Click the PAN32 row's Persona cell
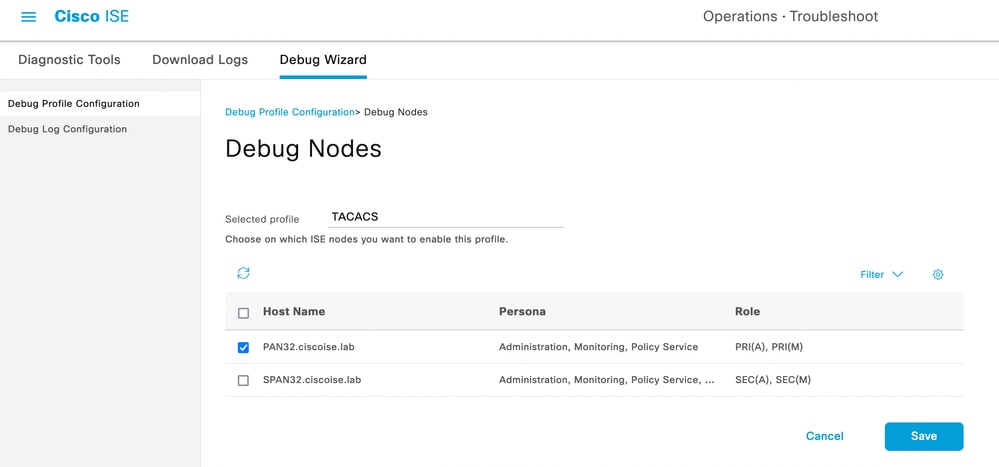The height and width of the screenshot is (467, 999). [x=598, y=347]
